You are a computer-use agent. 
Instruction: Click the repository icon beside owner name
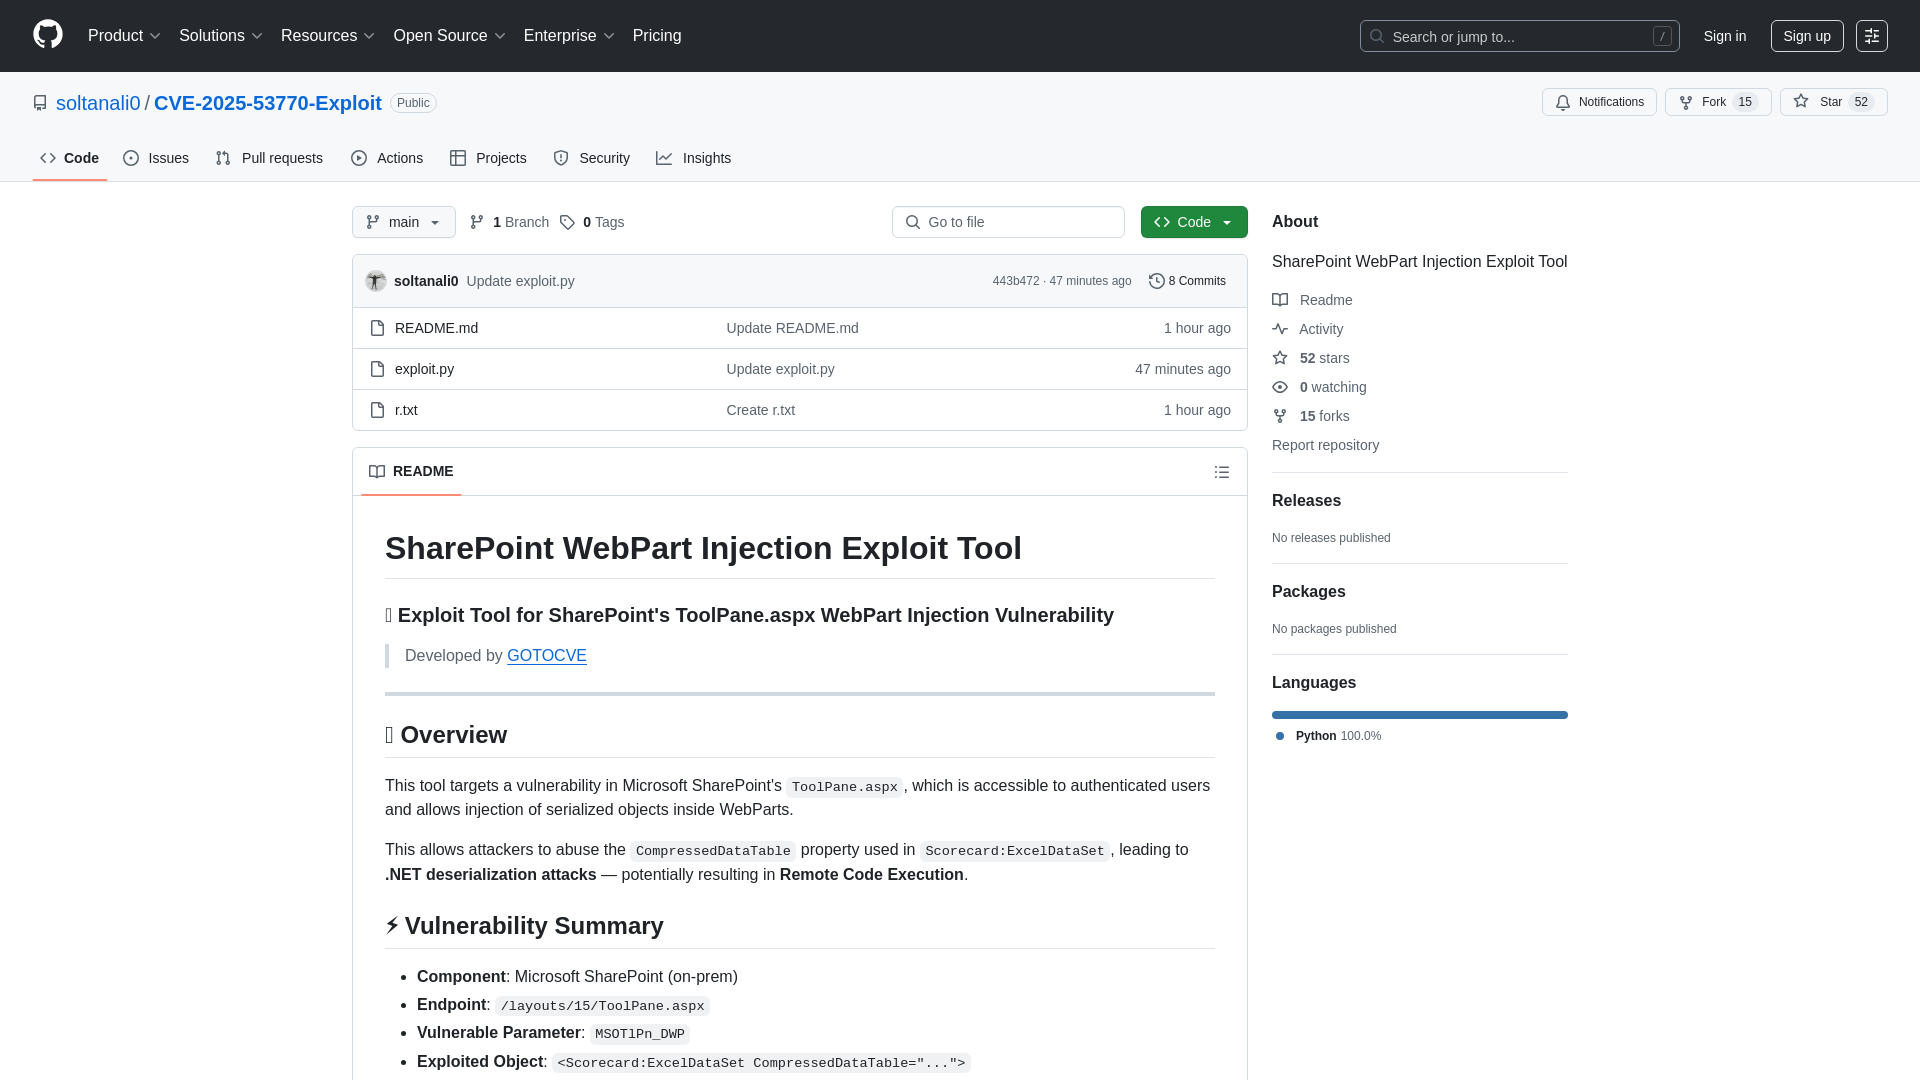point(40,103)
